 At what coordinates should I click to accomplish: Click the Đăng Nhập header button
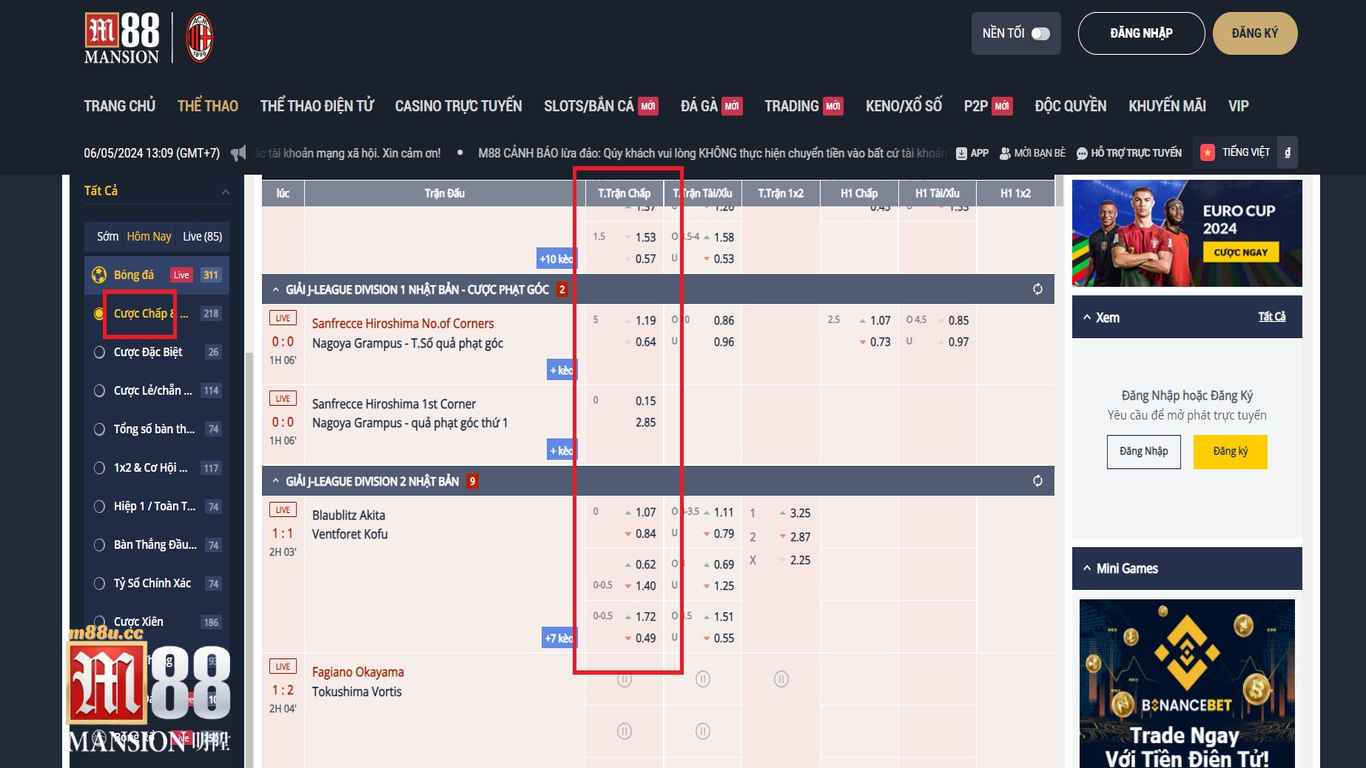[x=1141, y=33]
